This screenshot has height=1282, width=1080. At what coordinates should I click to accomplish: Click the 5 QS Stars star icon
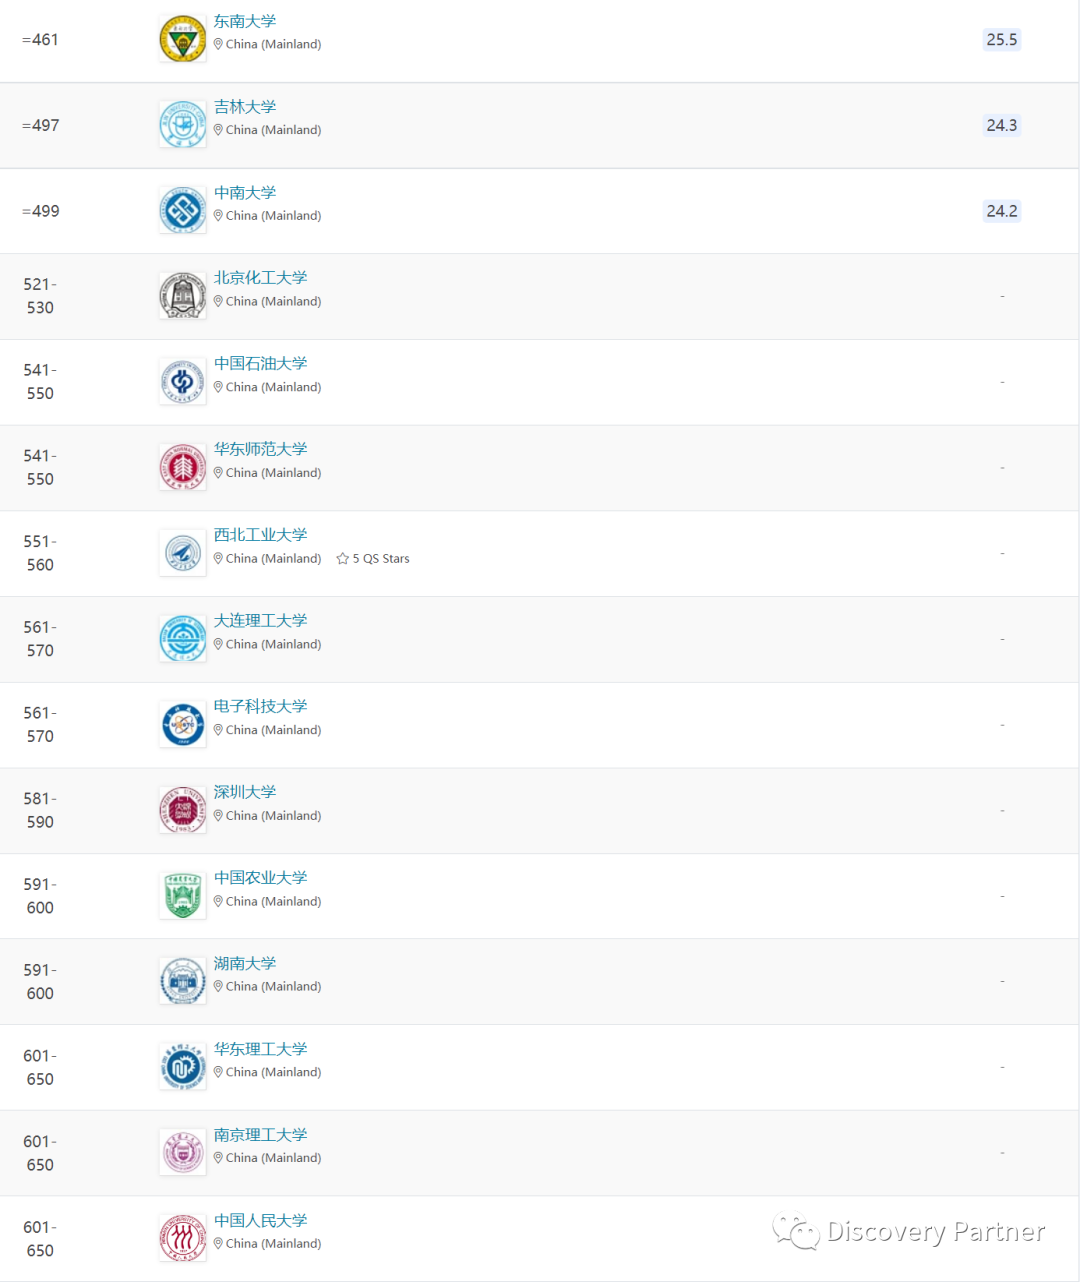coord(343,559)
